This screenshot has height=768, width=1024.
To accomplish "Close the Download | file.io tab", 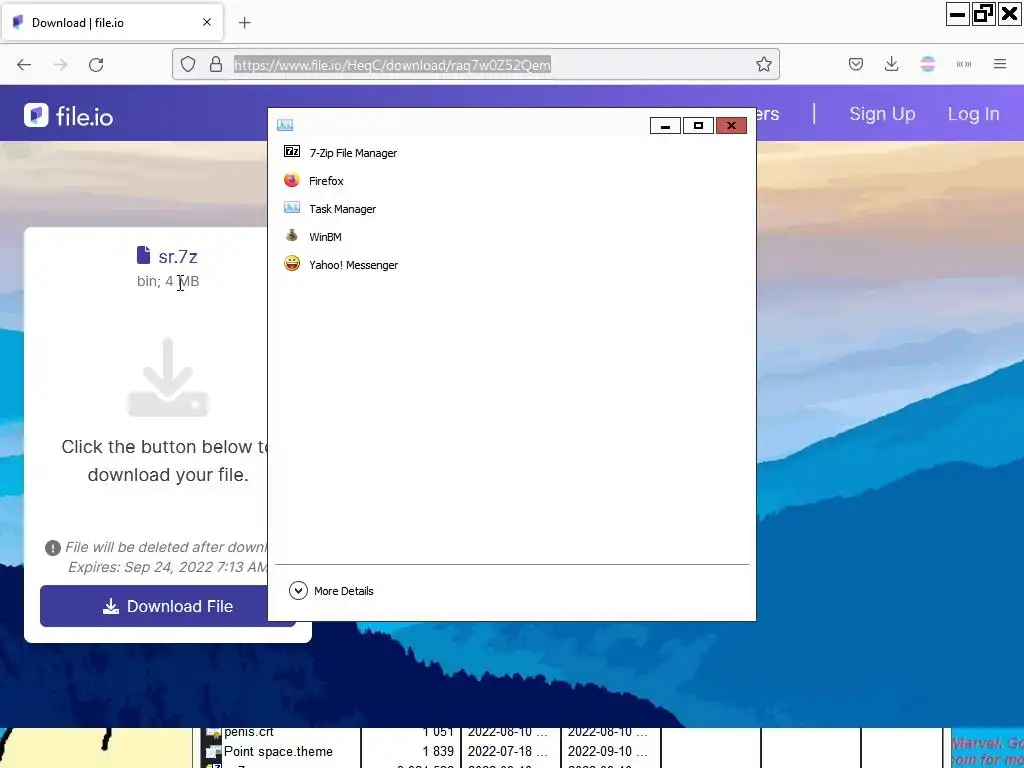I will point(207,22).
